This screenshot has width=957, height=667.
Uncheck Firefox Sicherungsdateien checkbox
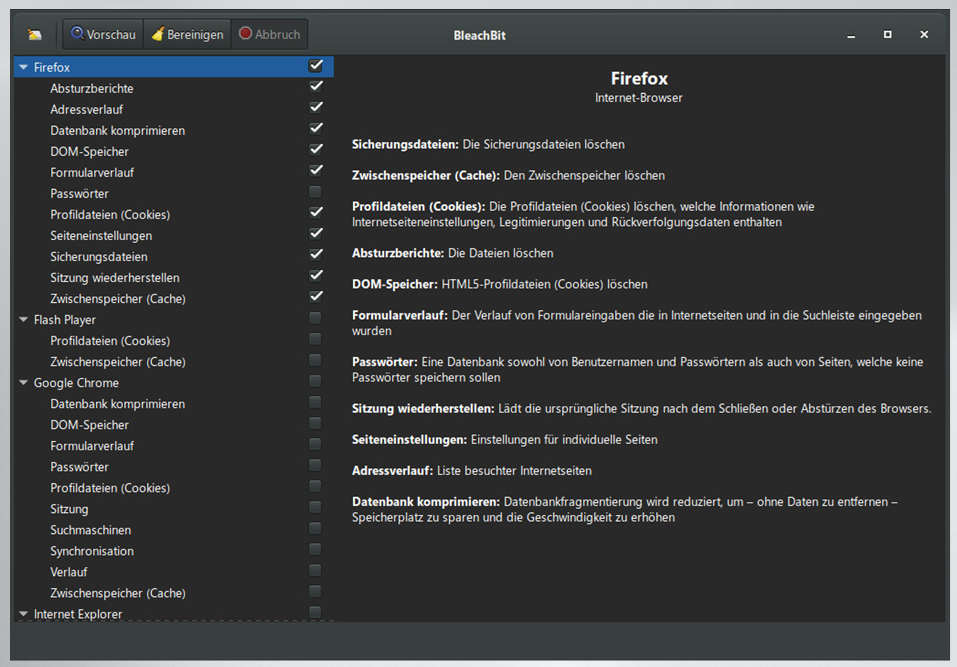[316, 254]
